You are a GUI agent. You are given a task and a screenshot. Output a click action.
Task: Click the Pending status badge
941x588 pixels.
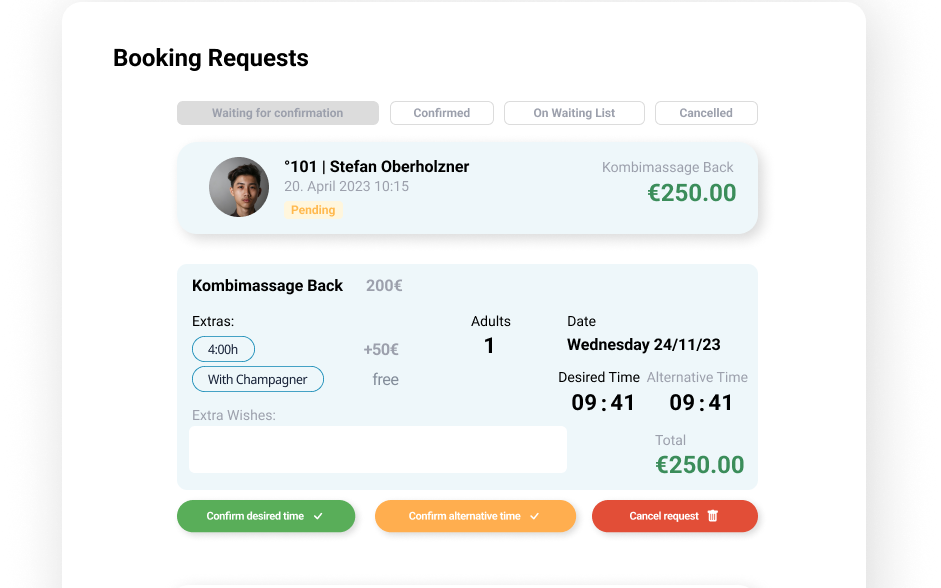coord(313,210)
